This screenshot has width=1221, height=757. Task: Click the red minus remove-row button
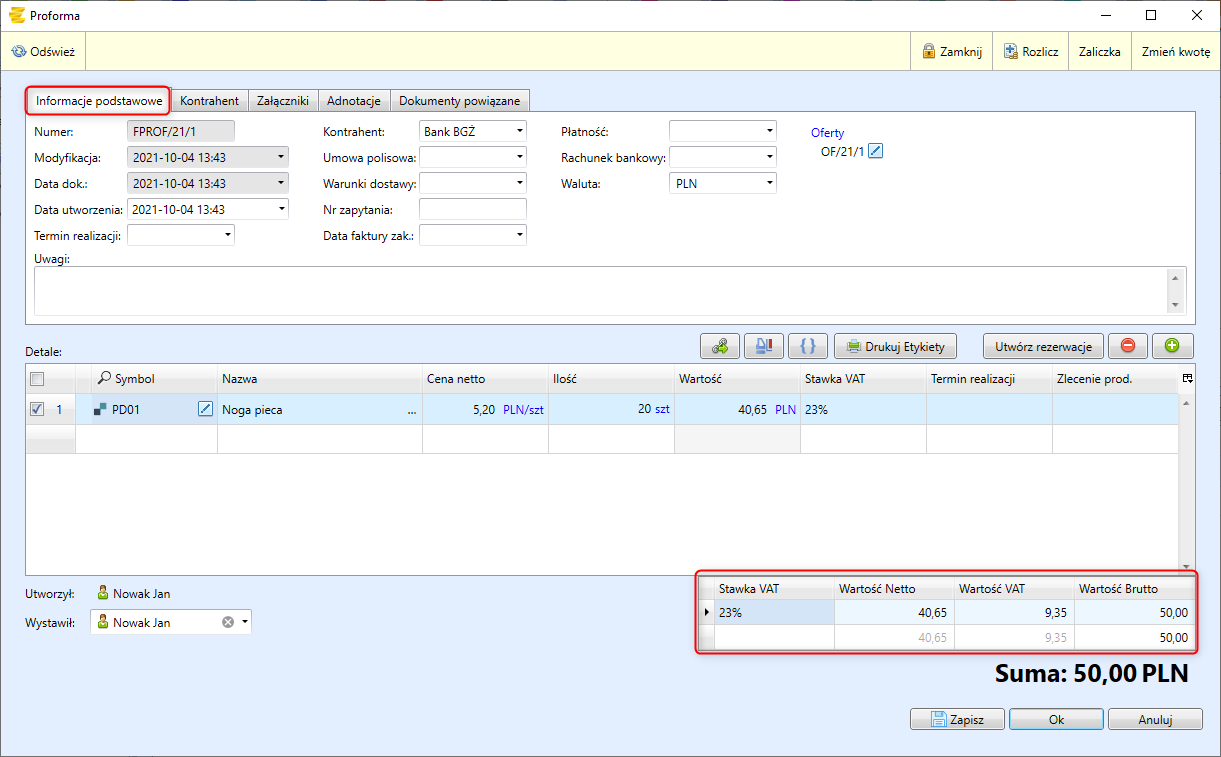(1128, 346)
